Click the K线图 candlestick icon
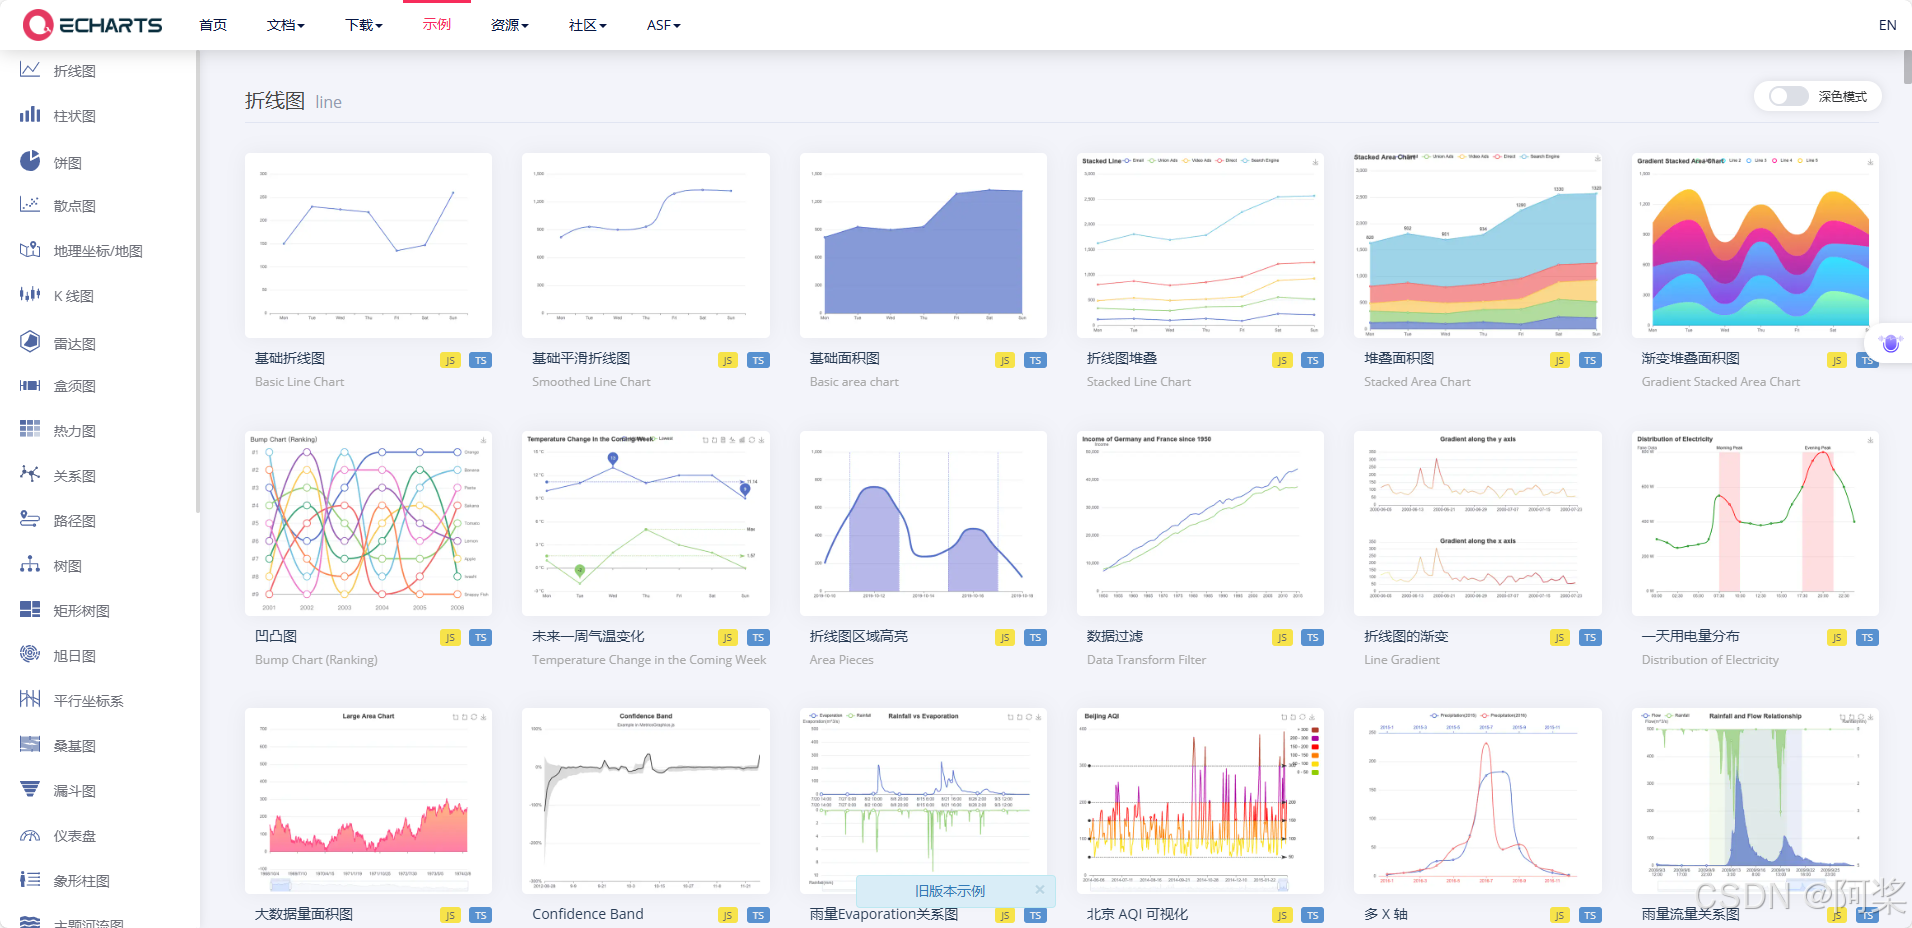The width and height of the screenshot is (1912, 928). 30,295
